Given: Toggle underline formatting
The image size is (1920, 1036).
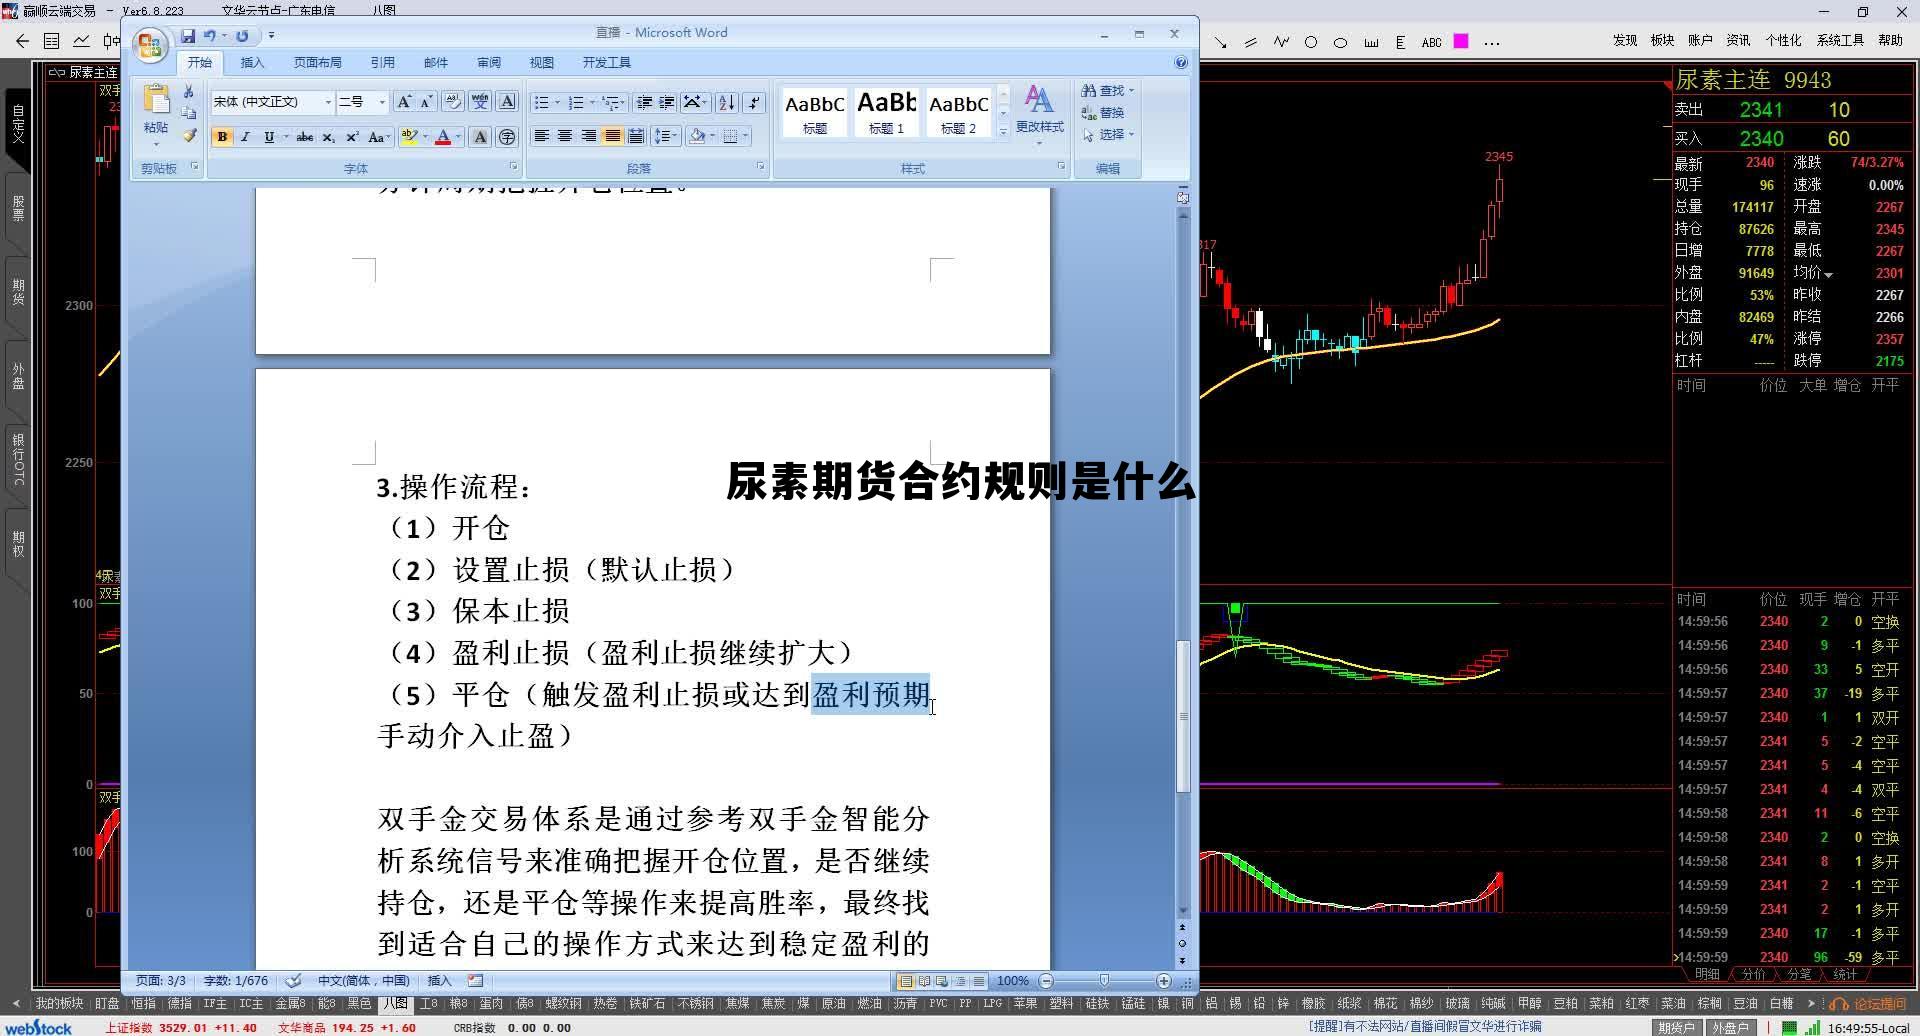Looking at the screenshot, I should click(x=268, y=137).
